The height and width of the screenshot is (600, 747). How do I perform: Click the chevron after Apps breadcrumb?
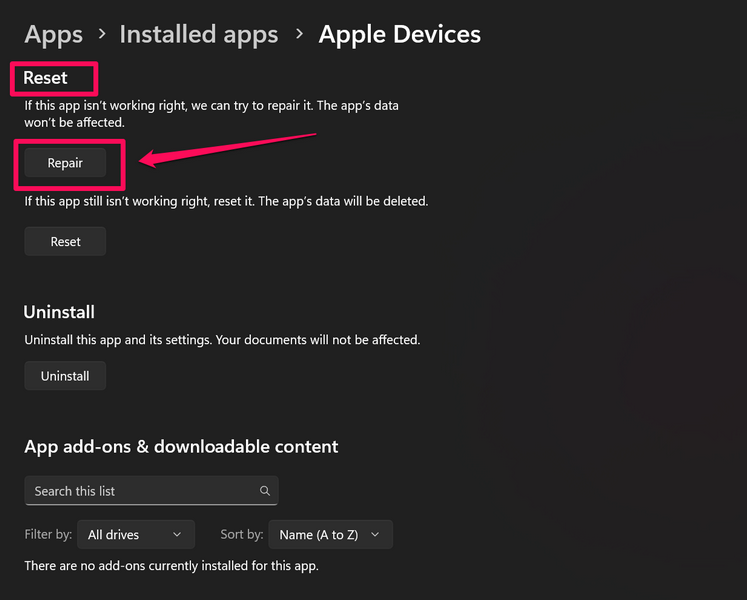point(101,35)
